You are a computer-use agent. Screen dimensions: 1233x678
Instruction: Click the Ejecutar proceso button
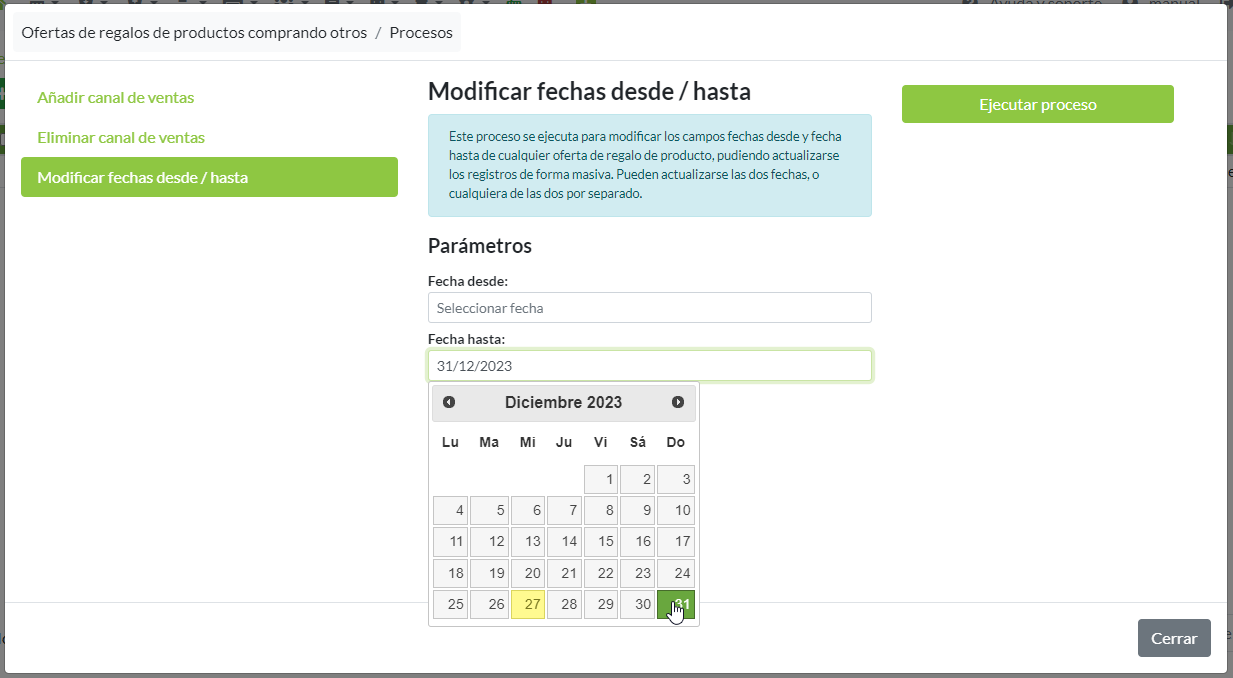1037,104
